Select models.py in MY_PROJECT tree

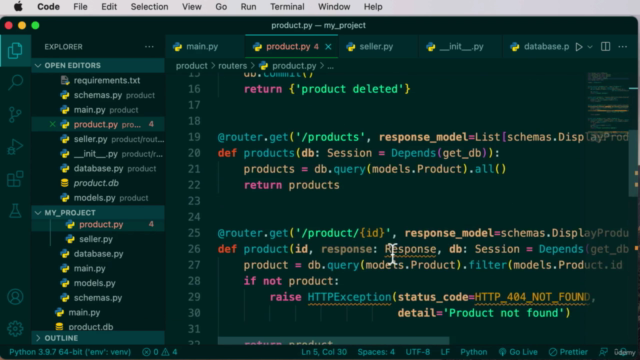pyautogui.click(x=98, y=283)
